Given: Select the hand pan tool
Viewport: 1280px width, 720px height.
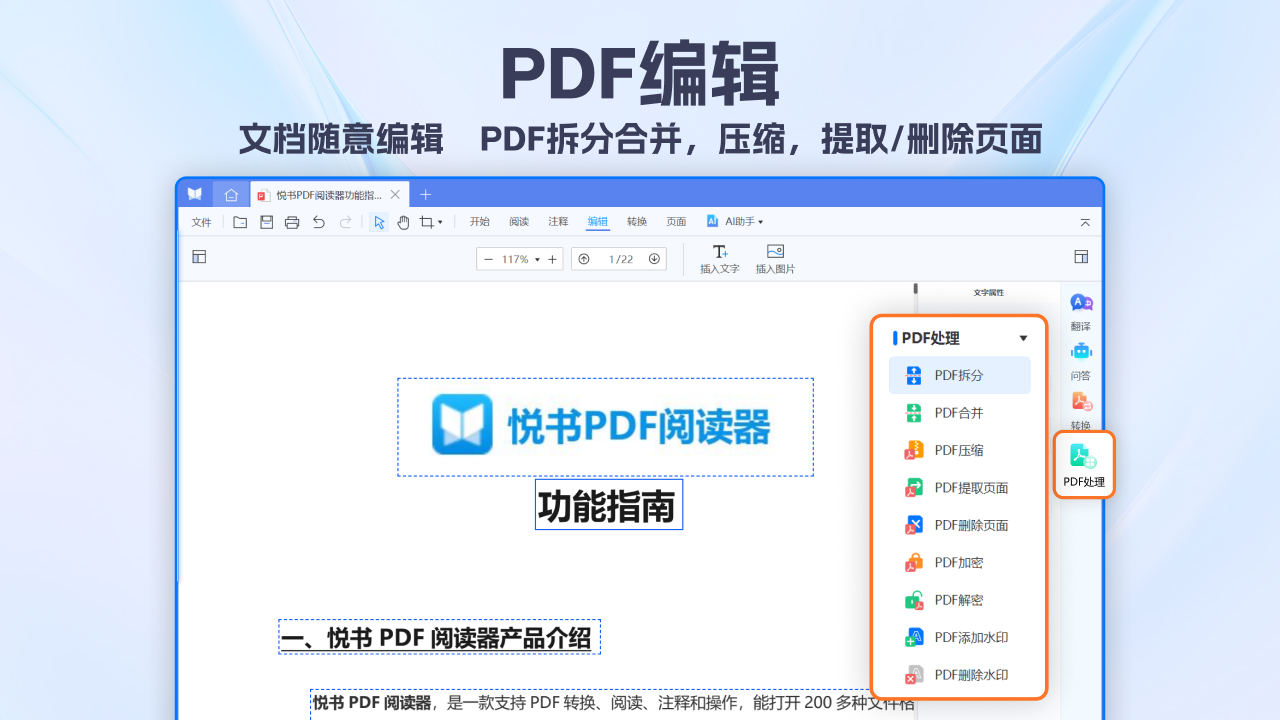Looking at the screenshot, I should tap(403, 222).
